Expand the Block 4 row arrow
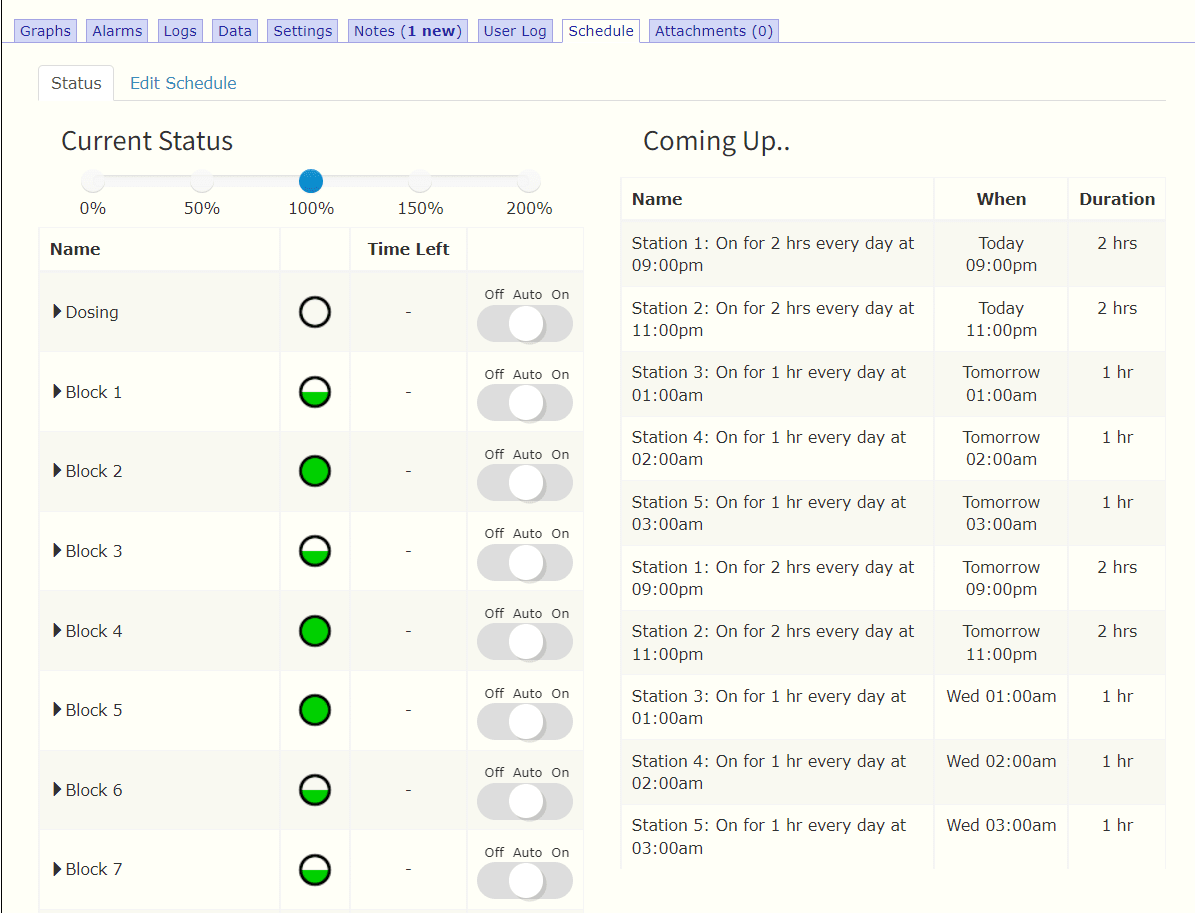This screenshot has width=1195, height=913. (58, 631)
